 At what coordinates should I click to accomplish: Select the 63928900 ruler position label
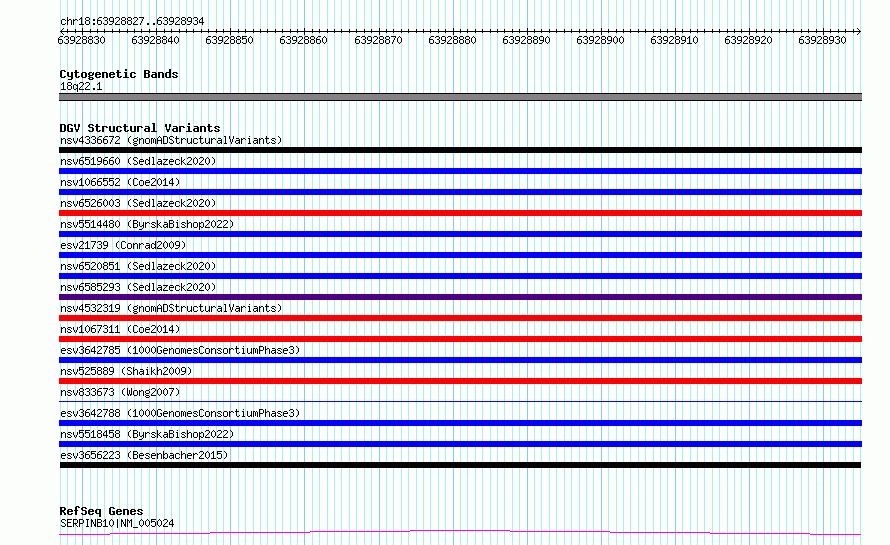click(600, 40)
